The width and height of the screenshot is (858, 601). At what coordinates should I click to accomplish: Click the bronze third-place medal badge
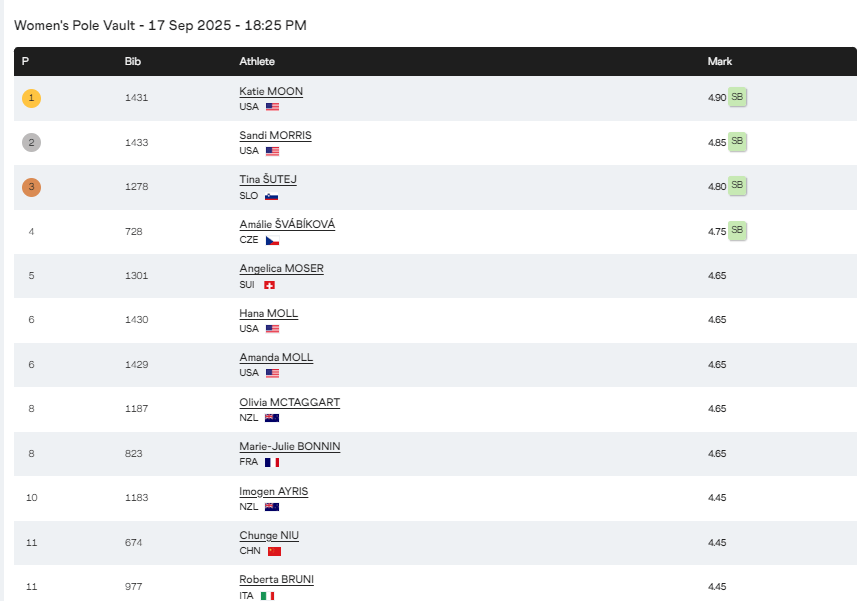coord(31,187)
